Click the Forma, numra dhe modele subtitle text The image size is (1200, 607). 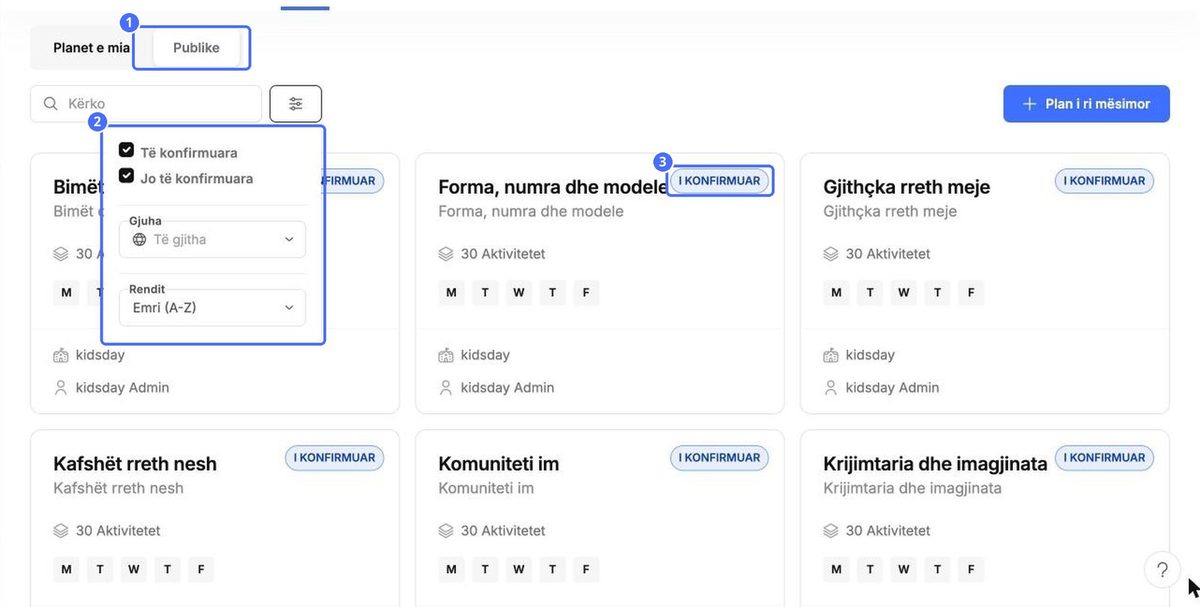point(531,212)
